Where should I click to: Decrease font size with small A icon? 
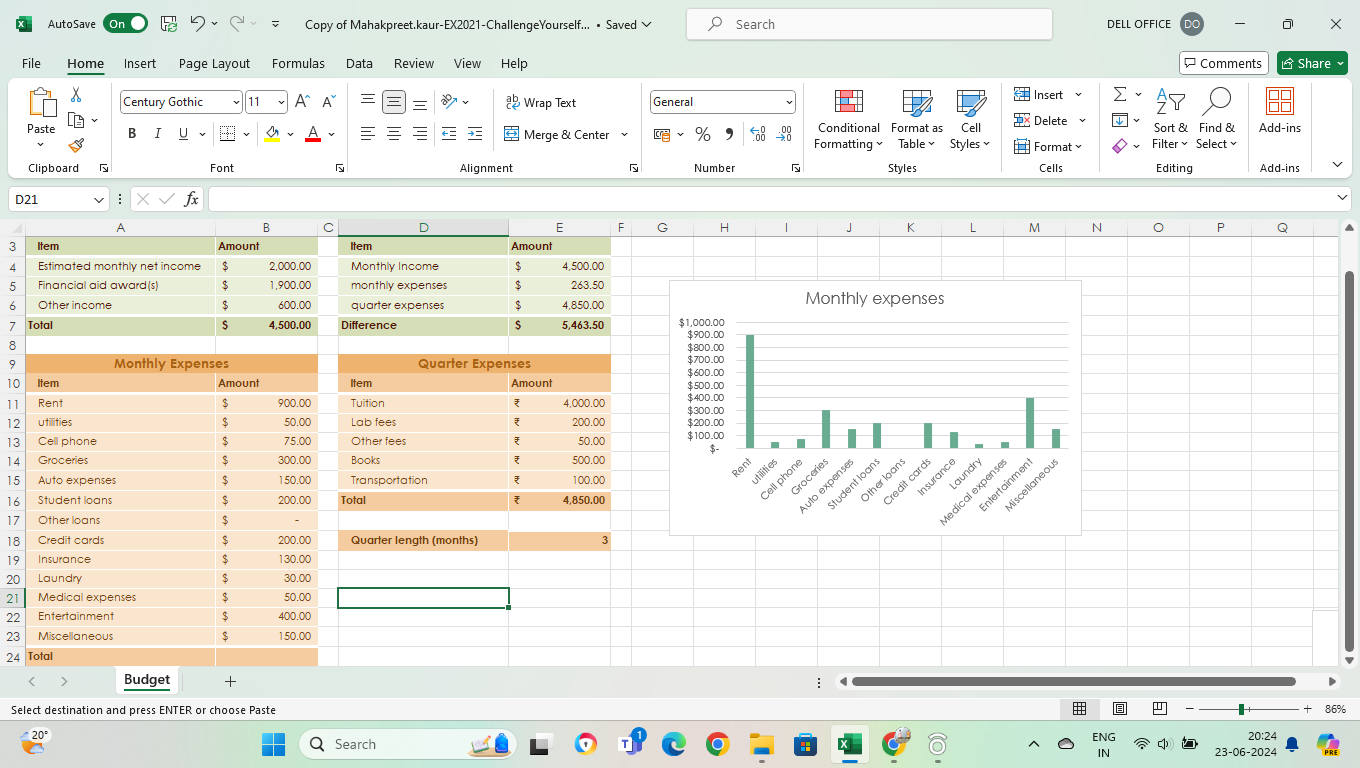coord(329,102)
